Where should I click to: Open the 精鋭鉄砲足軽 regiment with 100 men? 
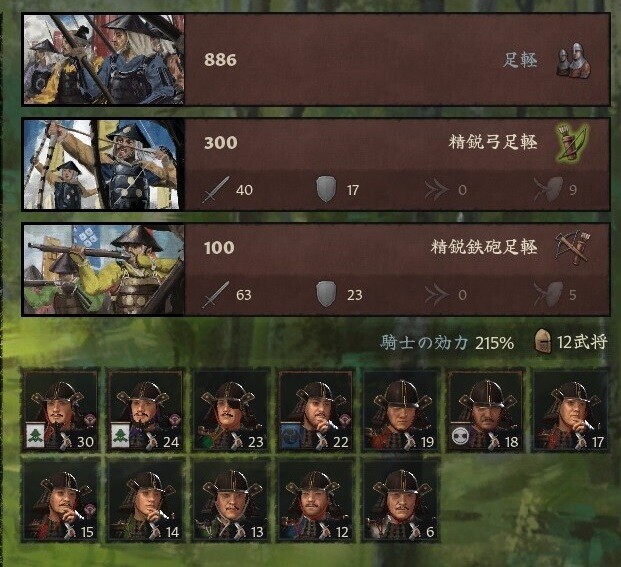(x=316, y=270)
